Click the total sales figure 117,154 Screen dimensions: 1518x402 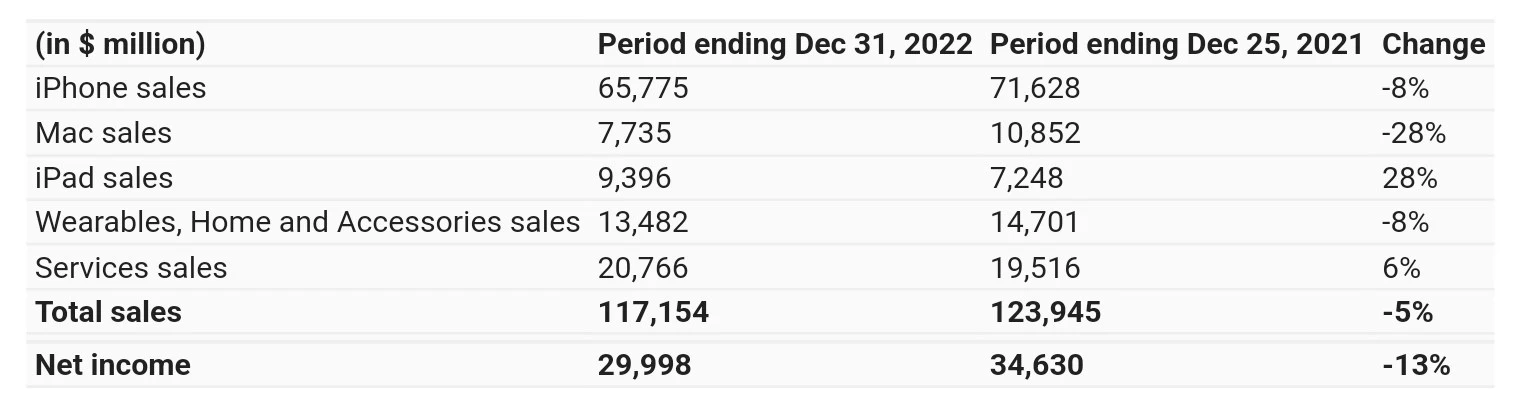(x=653, y=312)
